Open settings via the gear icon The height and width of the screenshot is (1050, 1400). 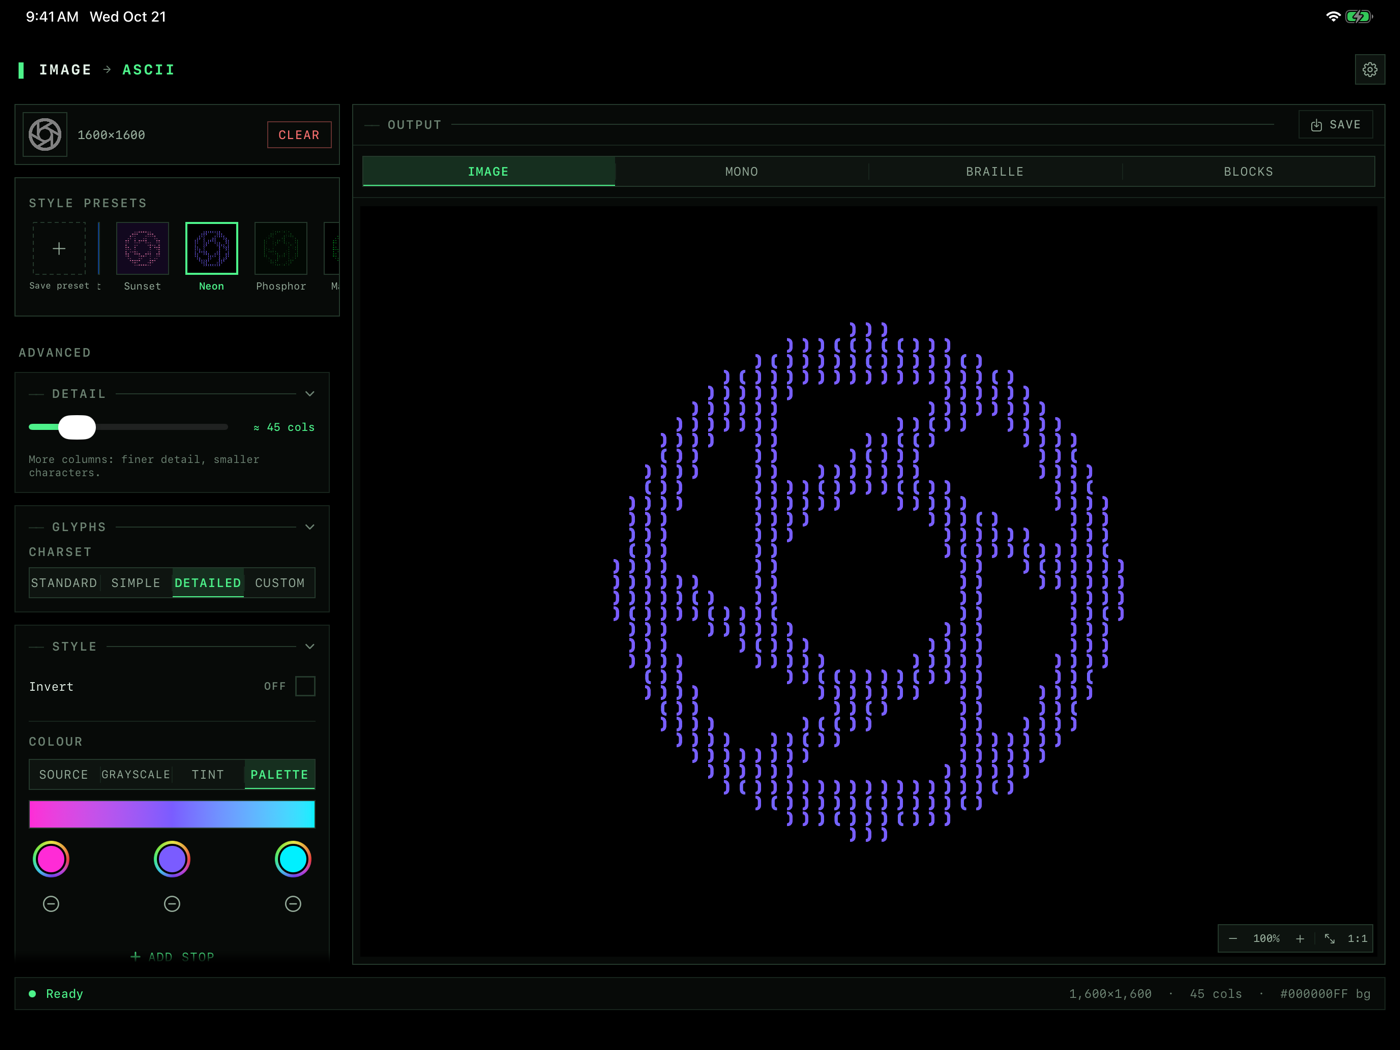(x=1369, y=70)
